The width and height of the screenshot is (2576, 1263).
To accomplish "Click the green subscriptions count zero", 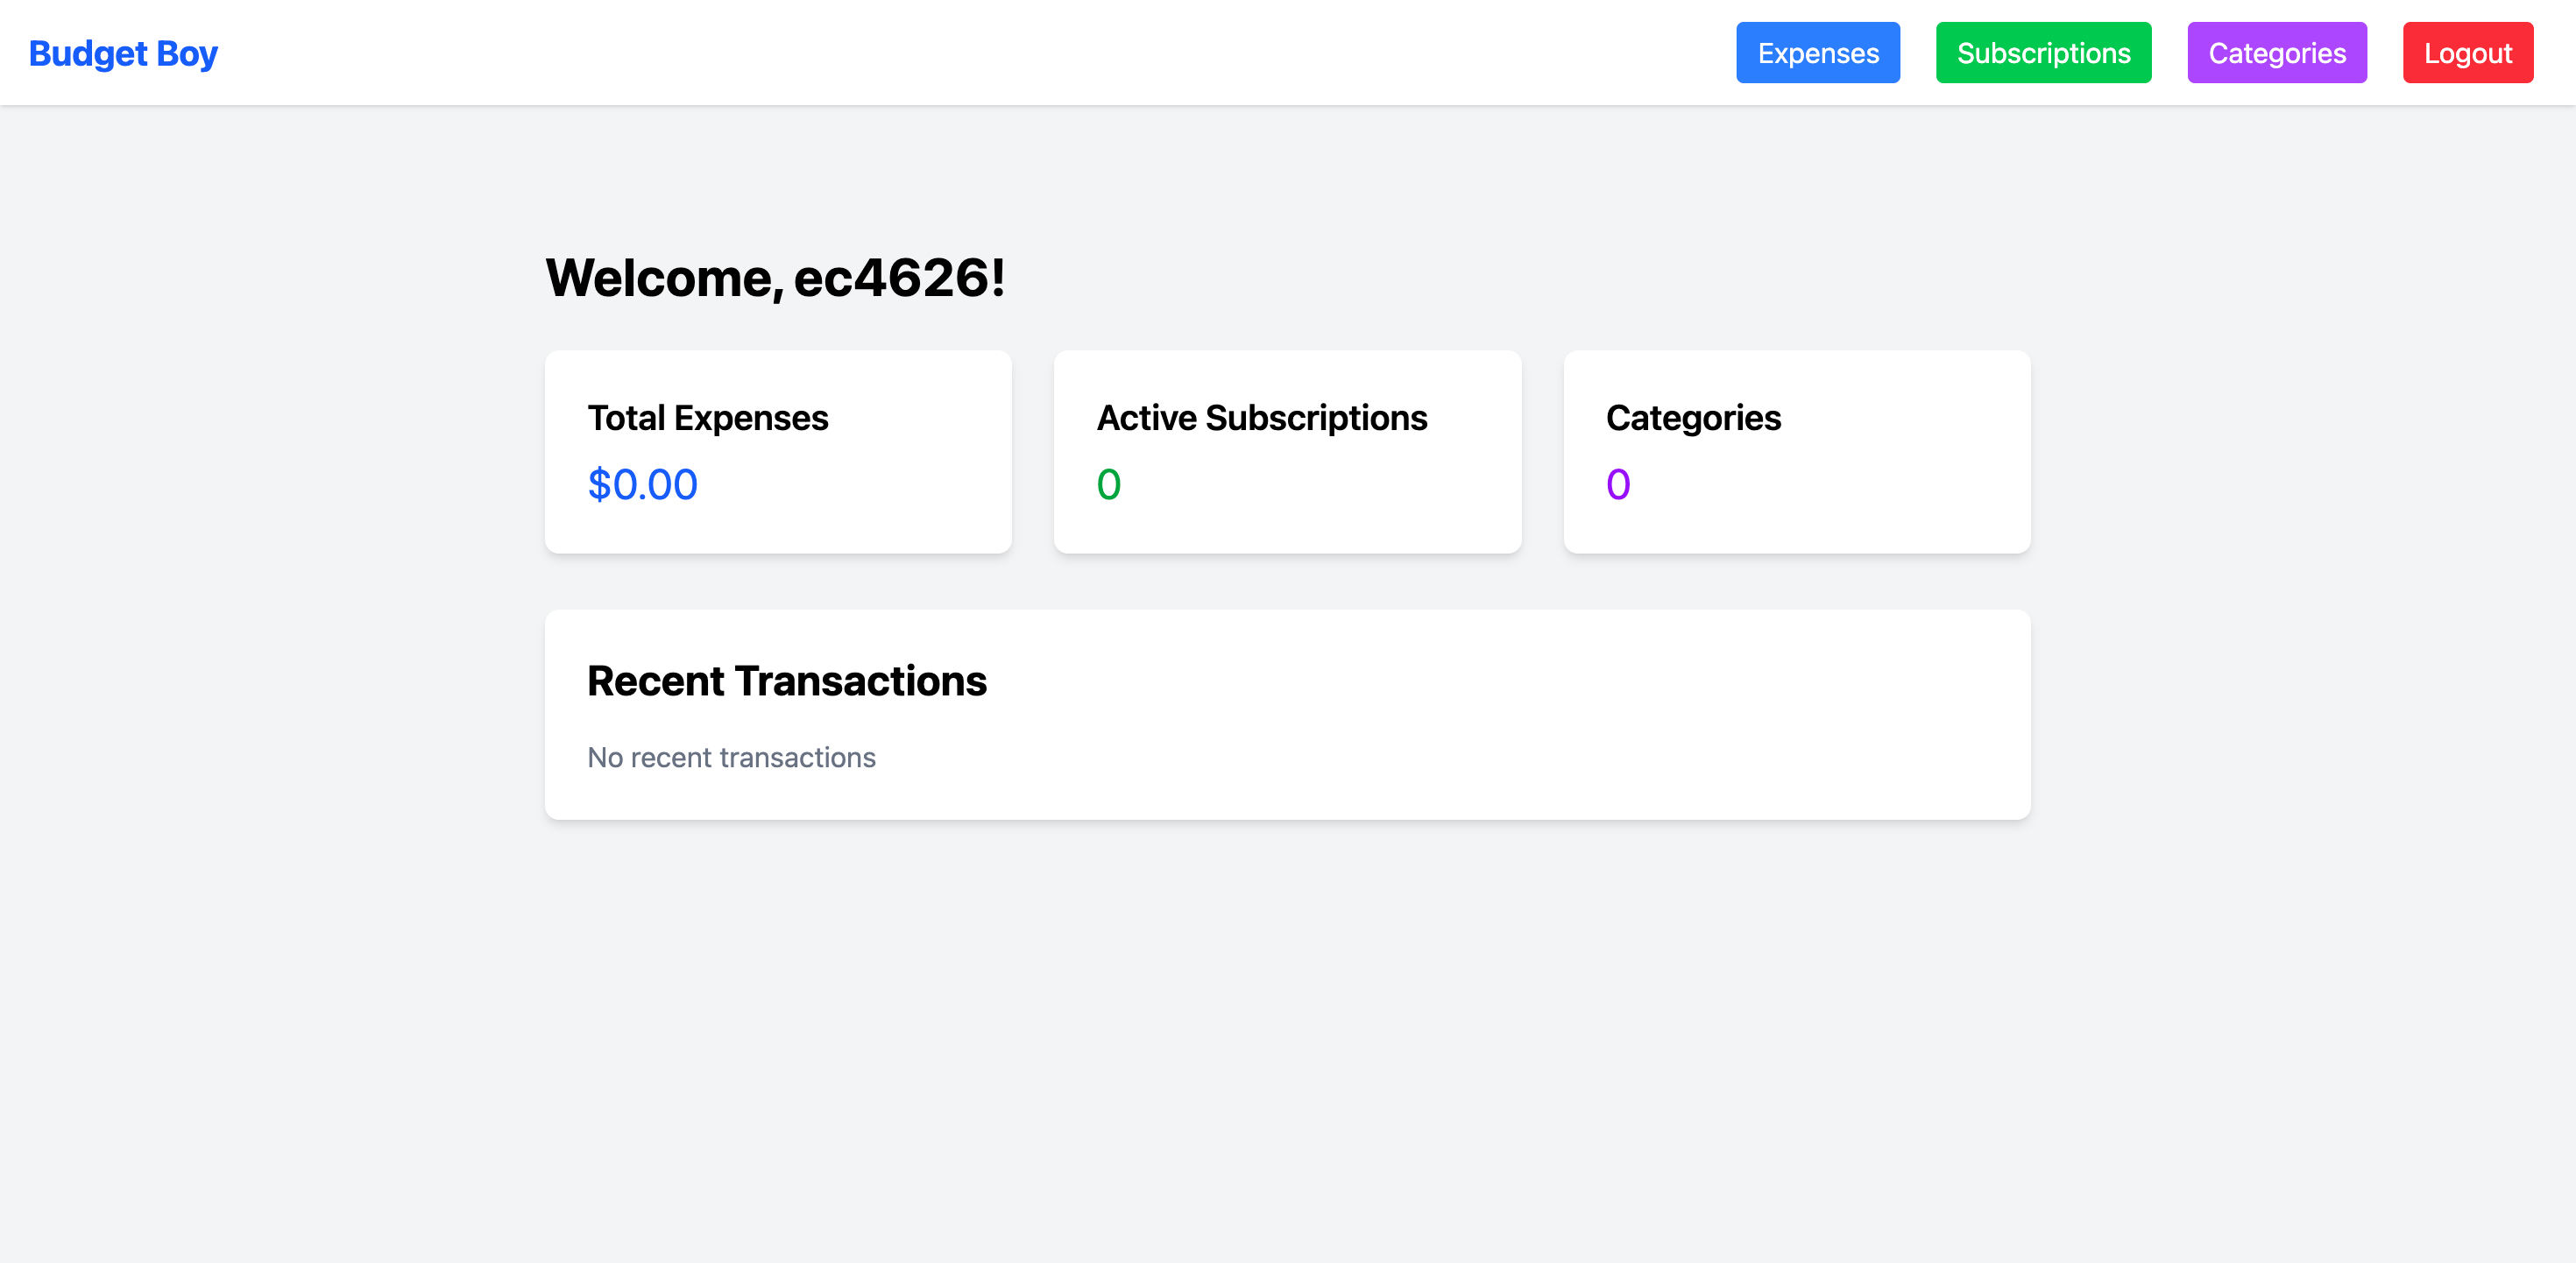I will (1108, 485).
